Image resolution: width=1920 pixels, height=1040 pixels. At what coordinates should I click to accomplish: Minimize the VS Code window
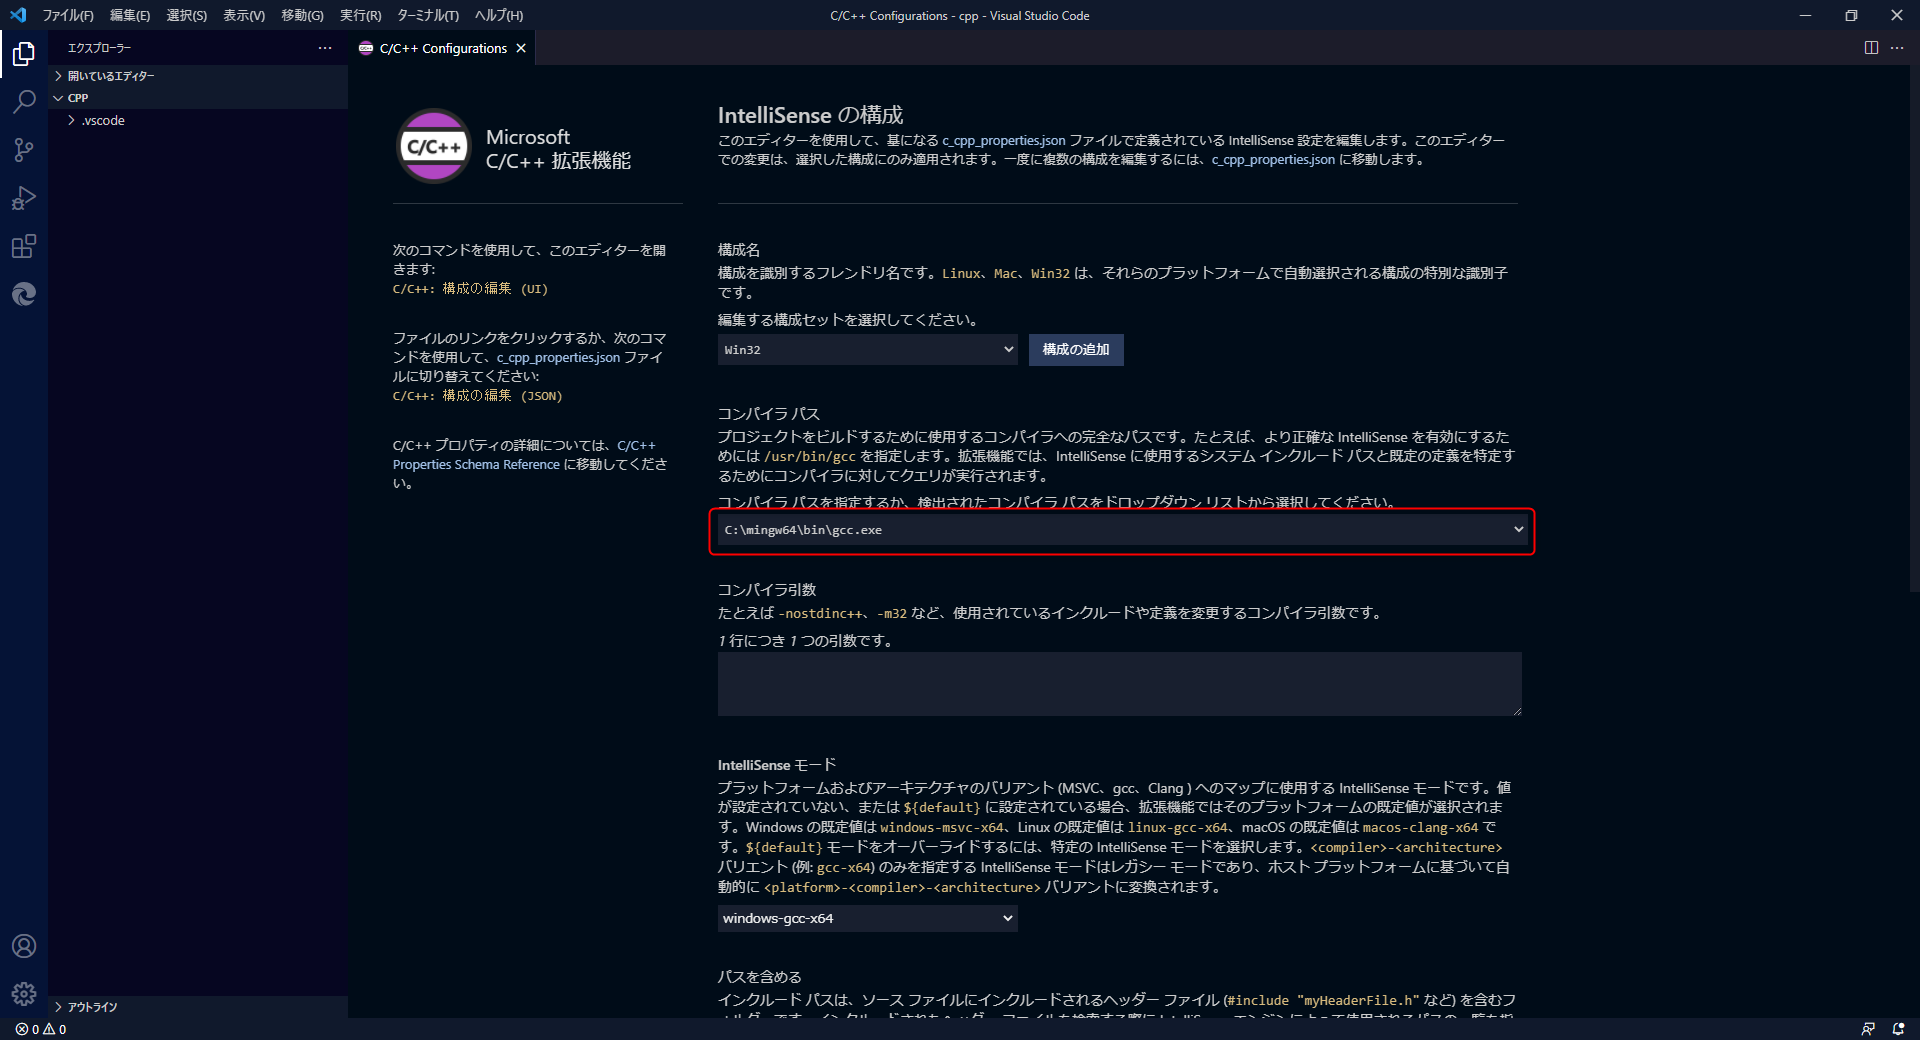tap(1805, 15)
